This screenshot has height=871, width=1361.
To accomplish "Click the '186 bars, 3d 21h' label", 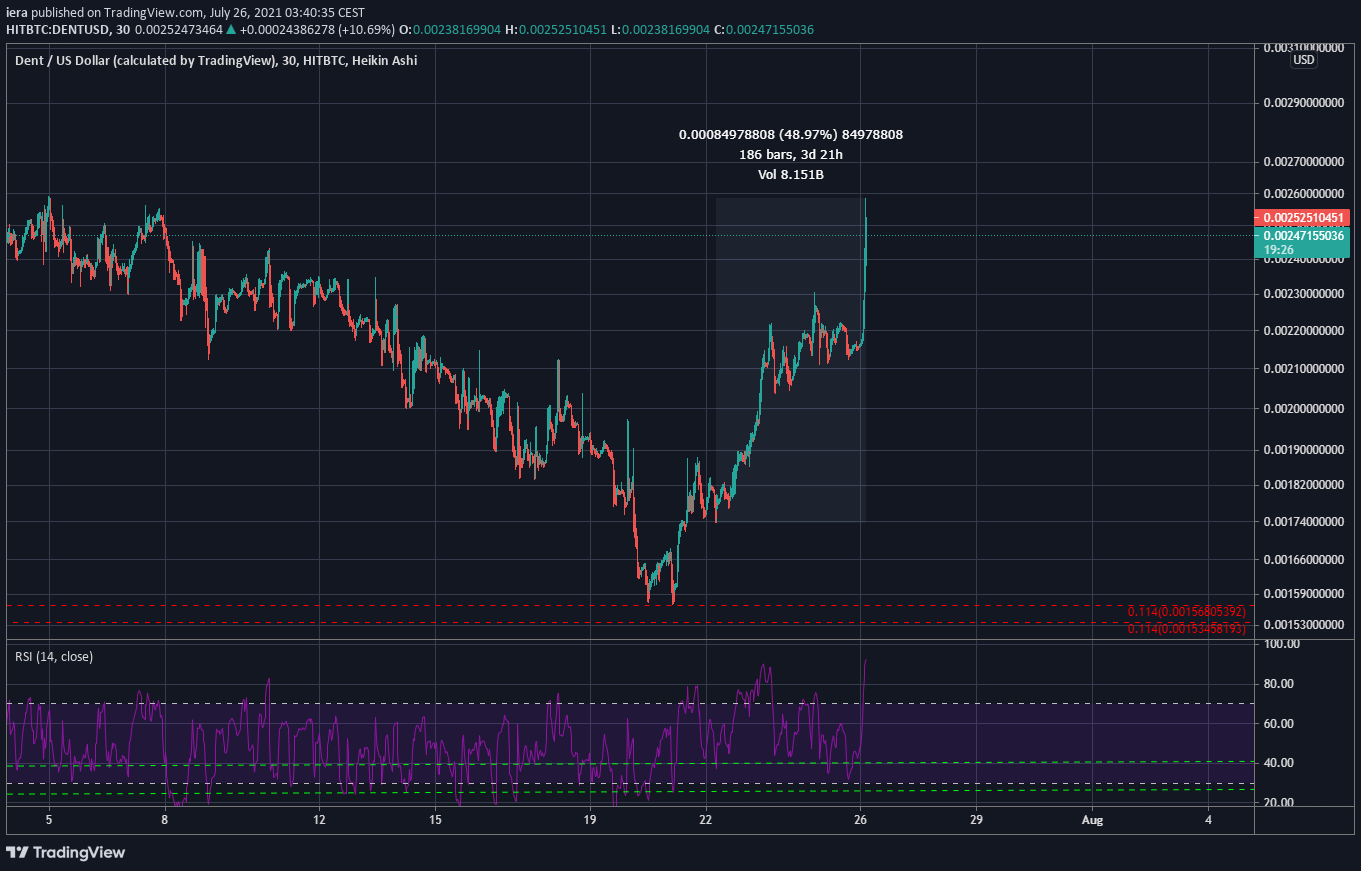I will [791, 154].
